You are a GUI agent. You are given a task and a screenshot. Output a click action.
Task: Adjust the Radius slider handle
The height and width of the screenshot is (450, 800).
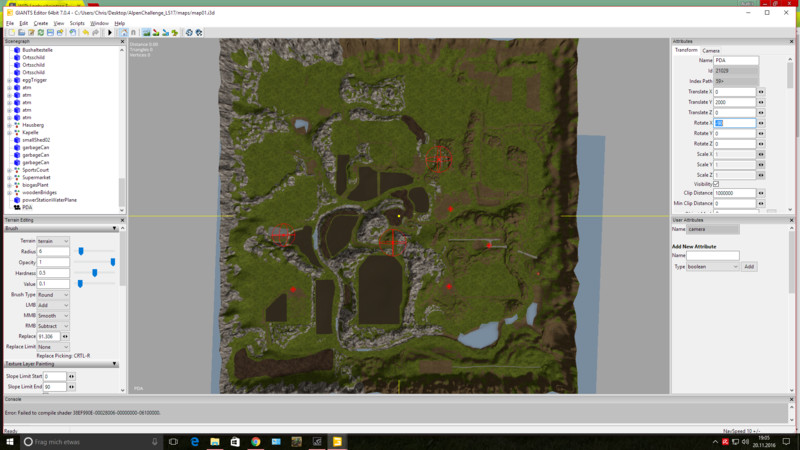[x=81, y=252]
